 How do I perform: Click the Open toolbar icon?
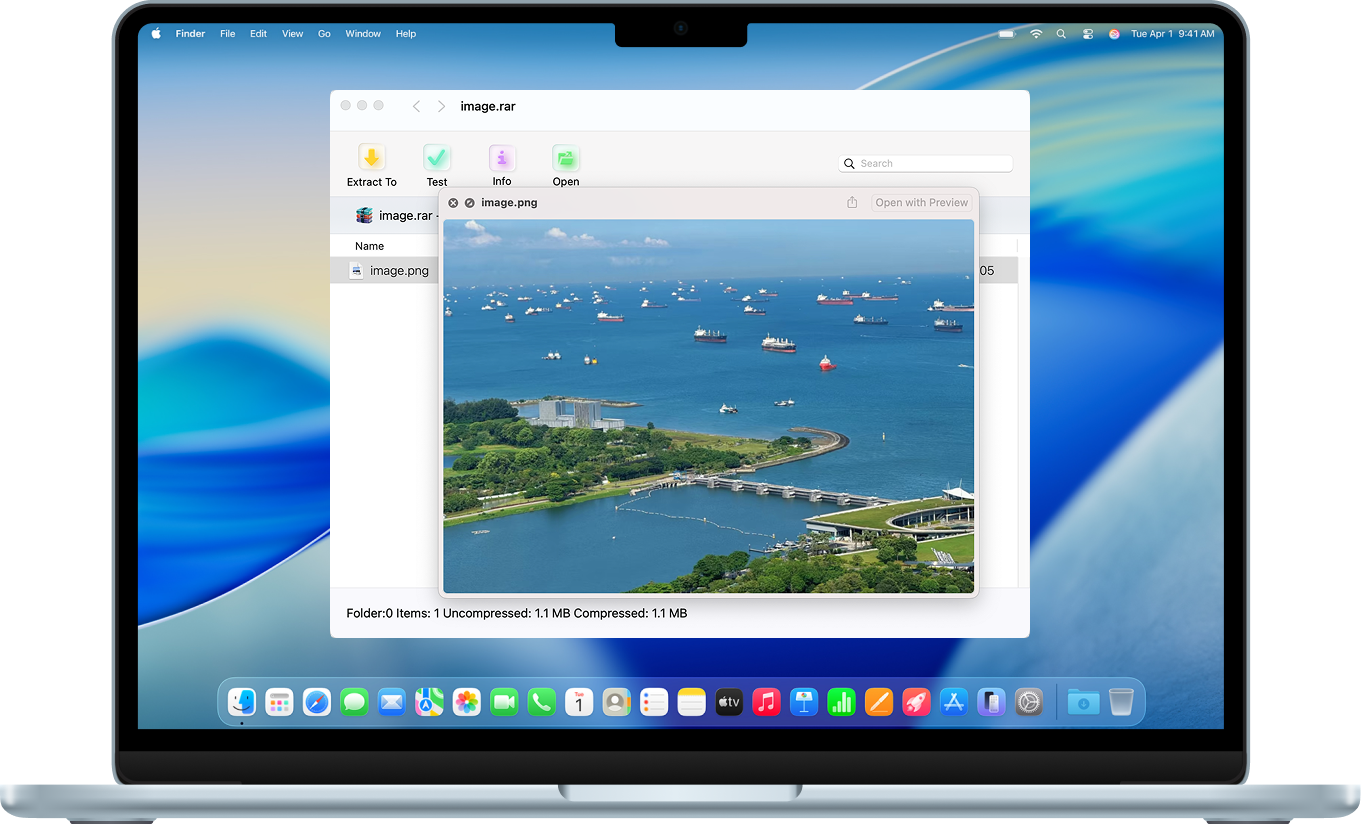(566, 159)
